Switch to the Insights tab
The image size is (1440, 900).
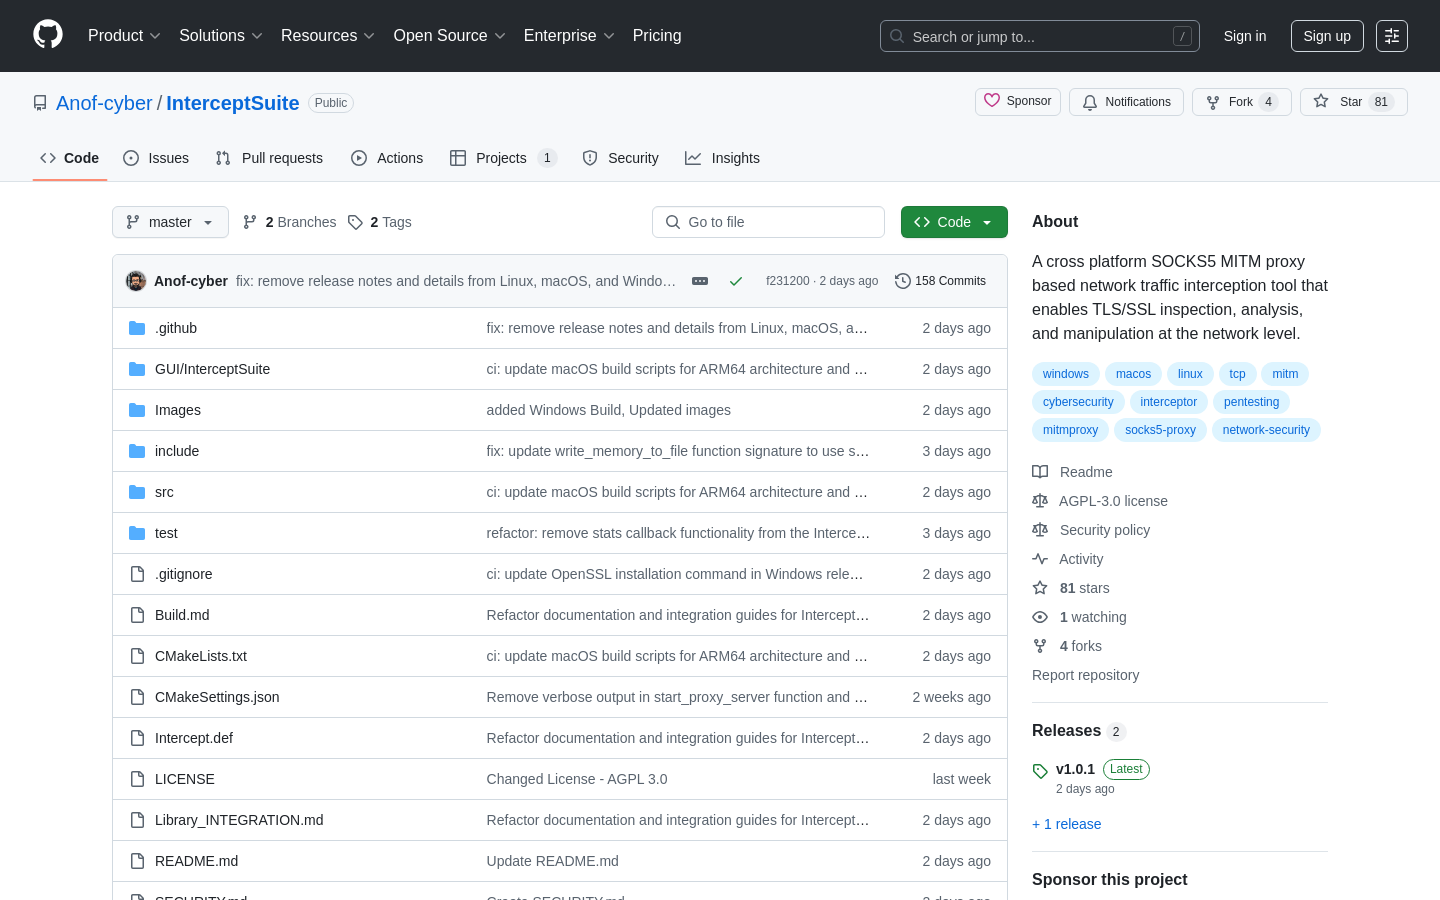(x=722, y=158)
